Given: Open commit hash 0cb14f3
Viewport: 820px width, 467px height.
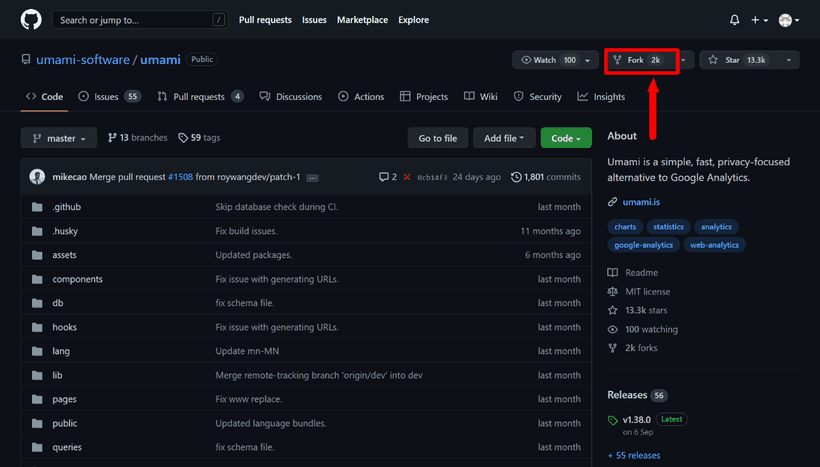Looking at the screenshot, I should pos(432,177).
